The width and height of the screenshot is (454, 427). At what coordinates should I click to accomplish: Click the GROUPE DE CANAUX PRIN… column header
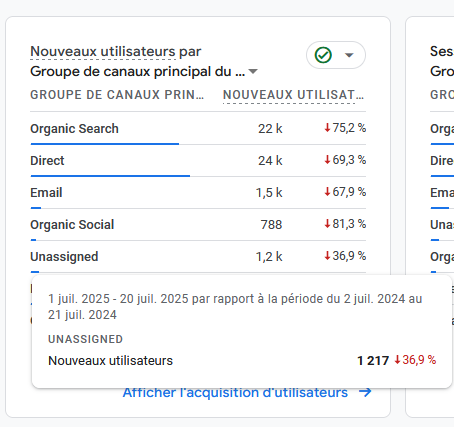click(x=117, y=95)
